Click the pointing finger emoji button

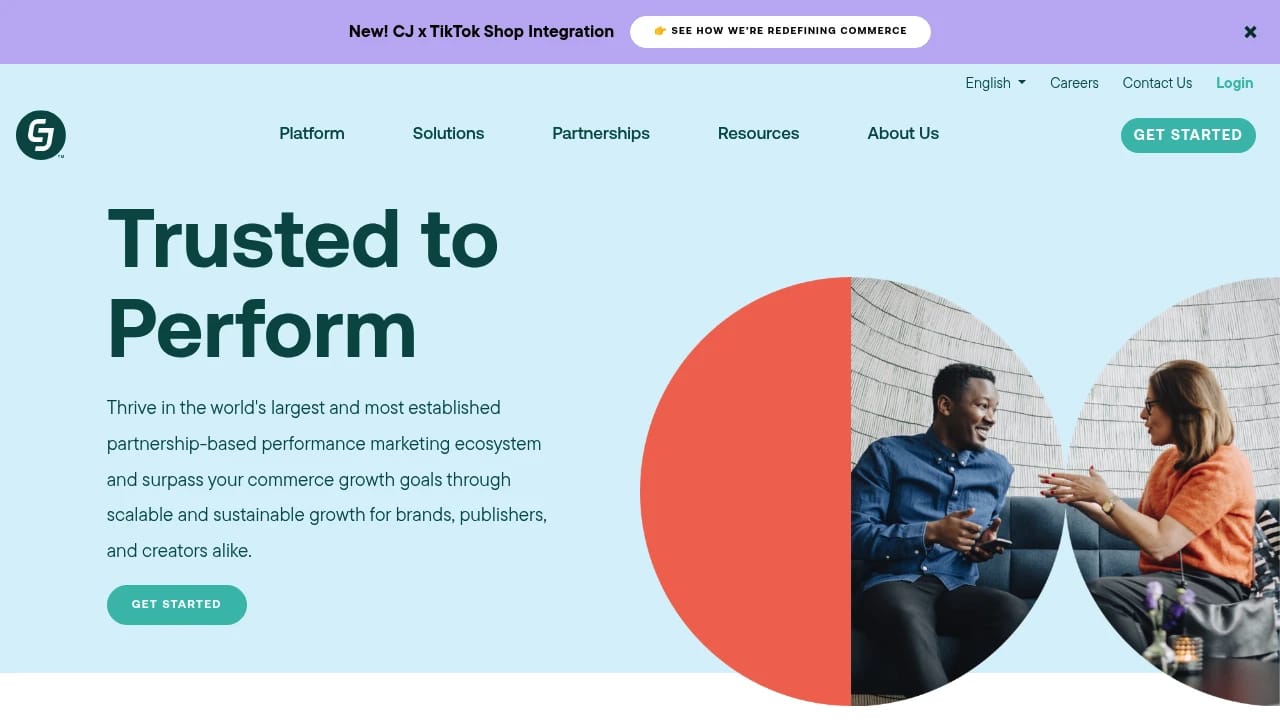click(659, 31)
